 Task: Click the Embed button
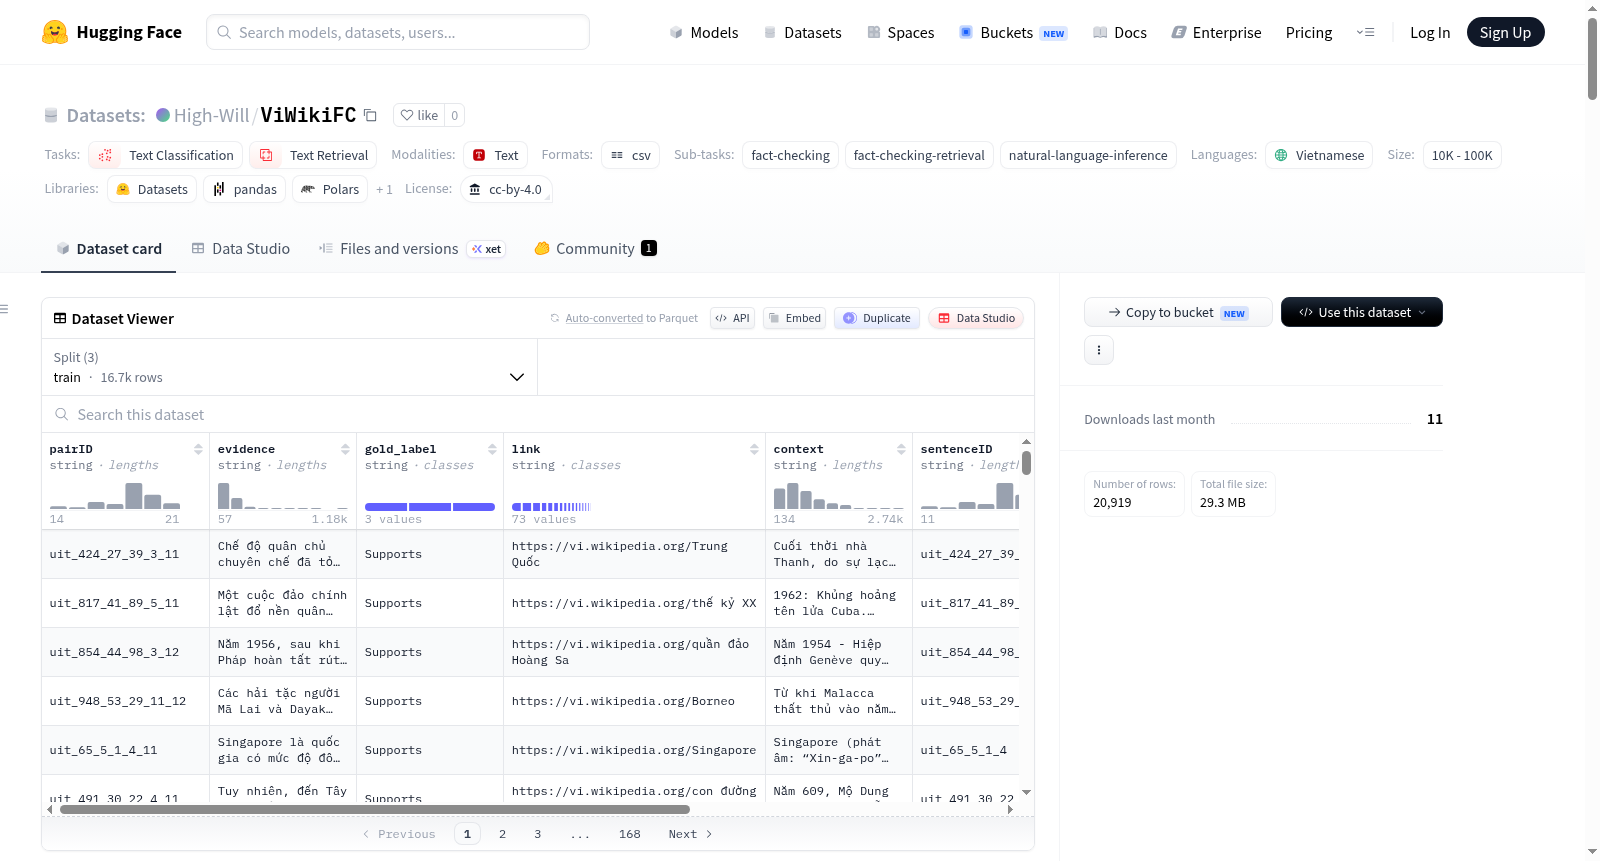click(x=794, y=318)
